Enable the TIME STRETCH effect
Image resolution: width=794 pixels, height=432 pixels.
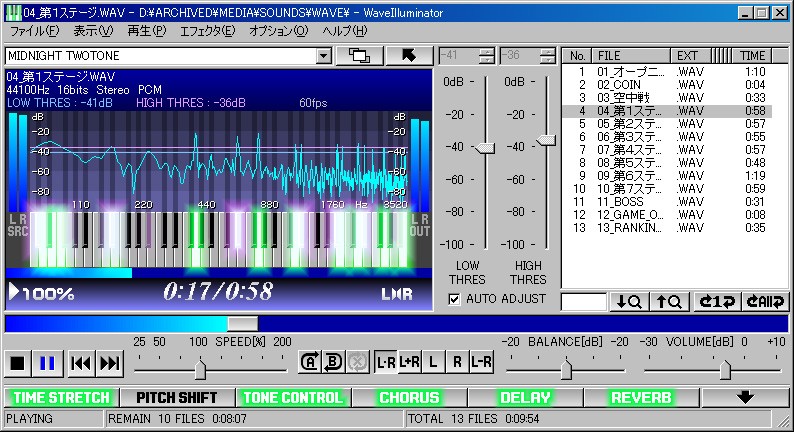(x=61, y=397)
